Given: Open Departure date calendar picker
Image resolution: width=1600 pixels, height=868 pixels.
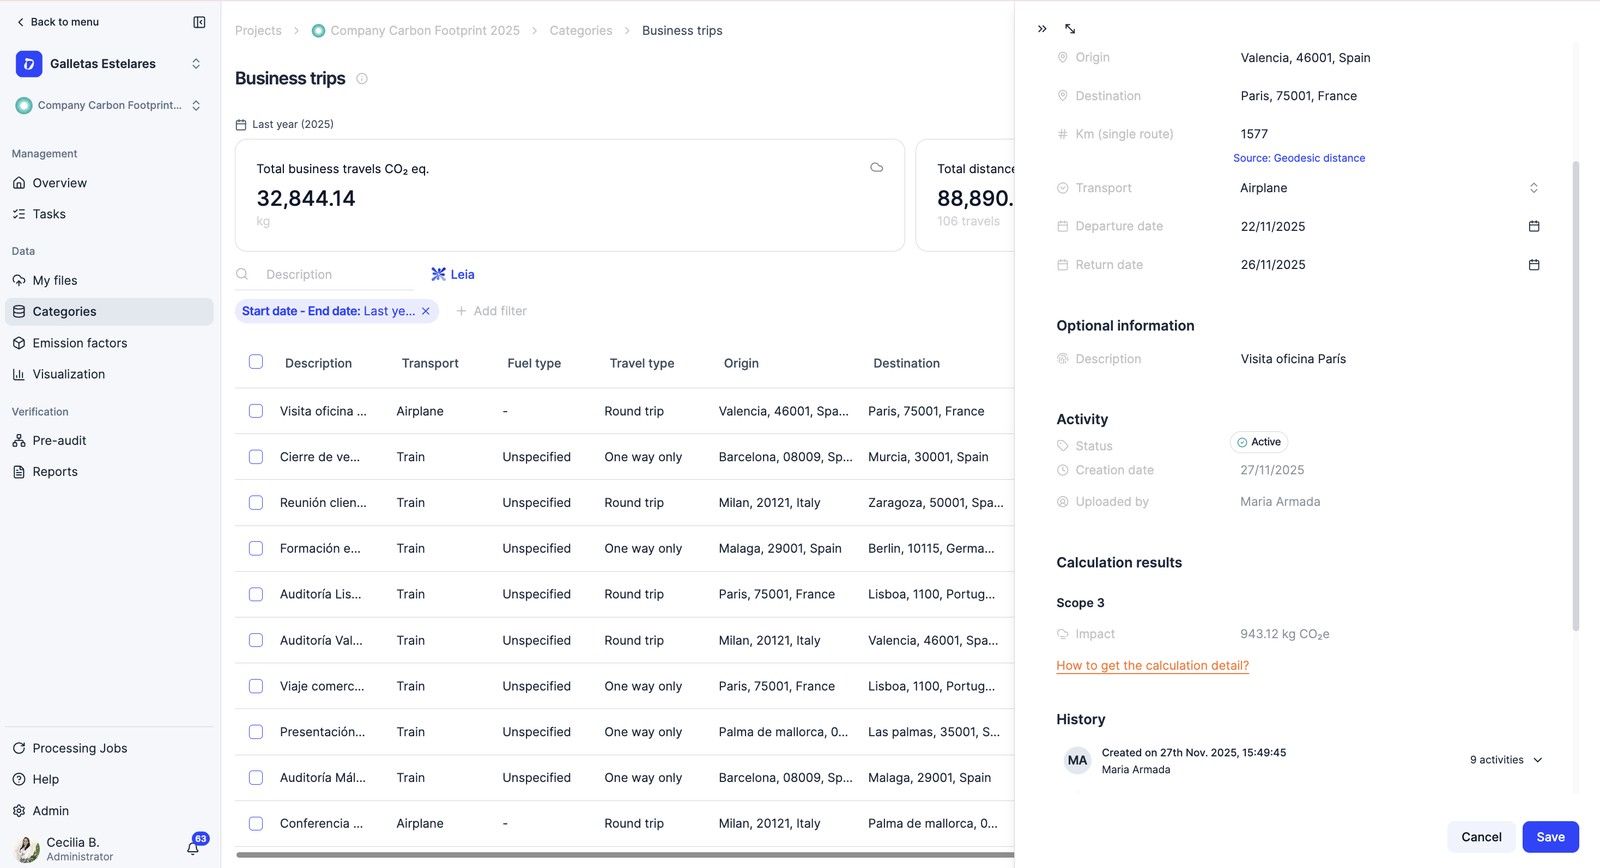Looking at the screenshot, I should pyautogui.click(x=1534, y=226).
